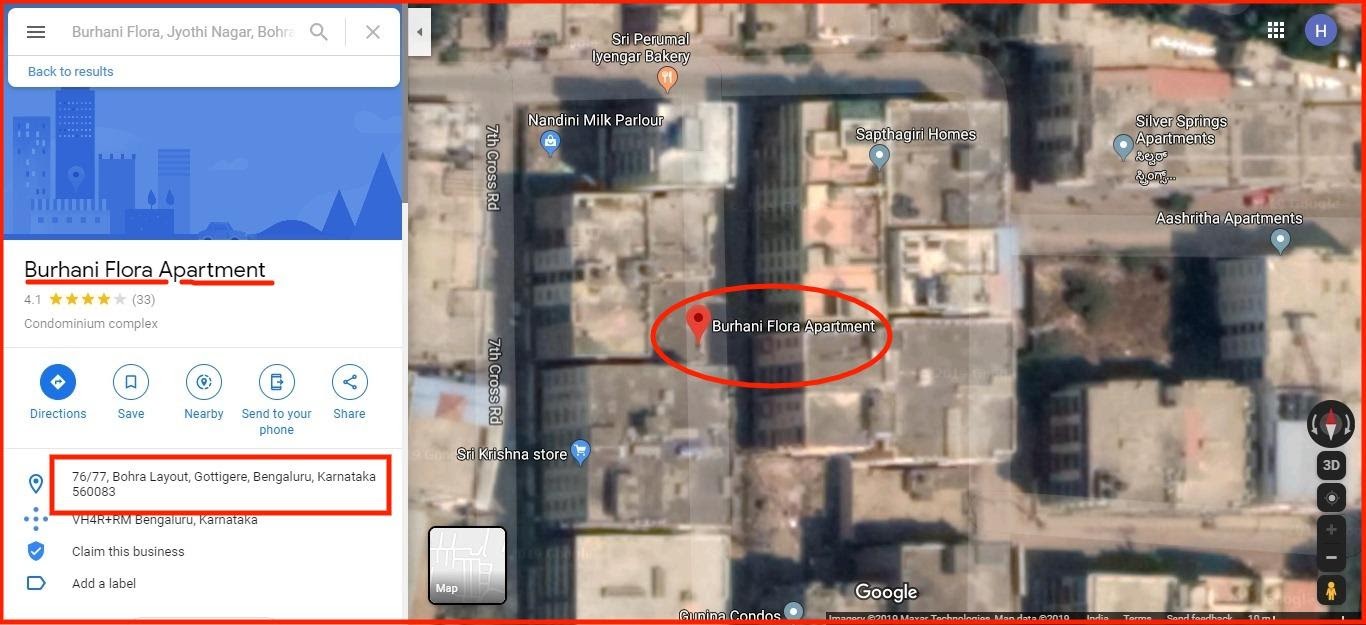Open the Google apps grid

(1276, 30)
